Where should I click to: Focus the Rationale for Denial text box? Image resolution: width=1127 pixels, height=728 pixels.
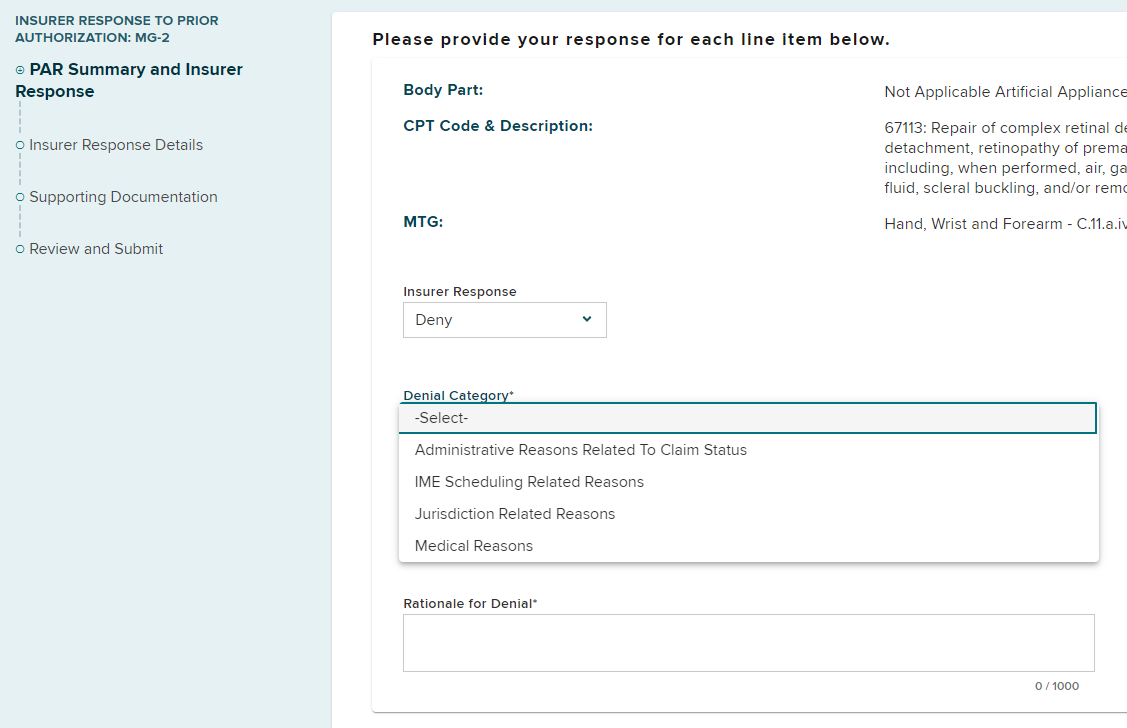coord(748,643)
